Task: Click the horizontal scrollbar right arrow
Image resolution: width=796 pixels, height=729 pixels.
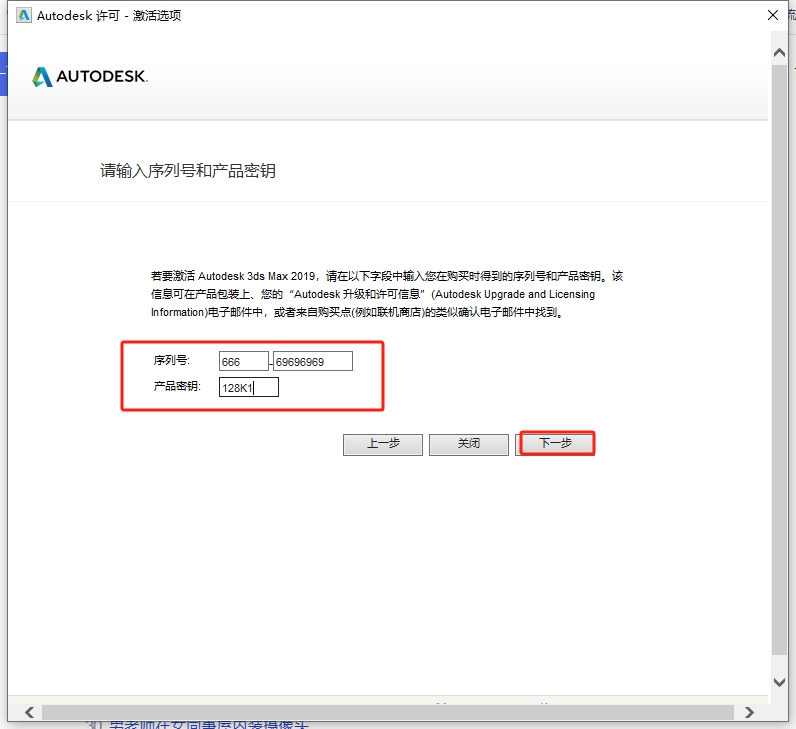Action: [x=749, y=712]
